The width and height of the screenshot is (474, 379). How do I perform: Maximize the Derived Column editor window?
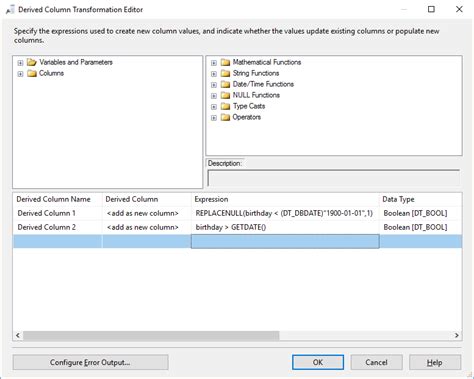[431, 9]
